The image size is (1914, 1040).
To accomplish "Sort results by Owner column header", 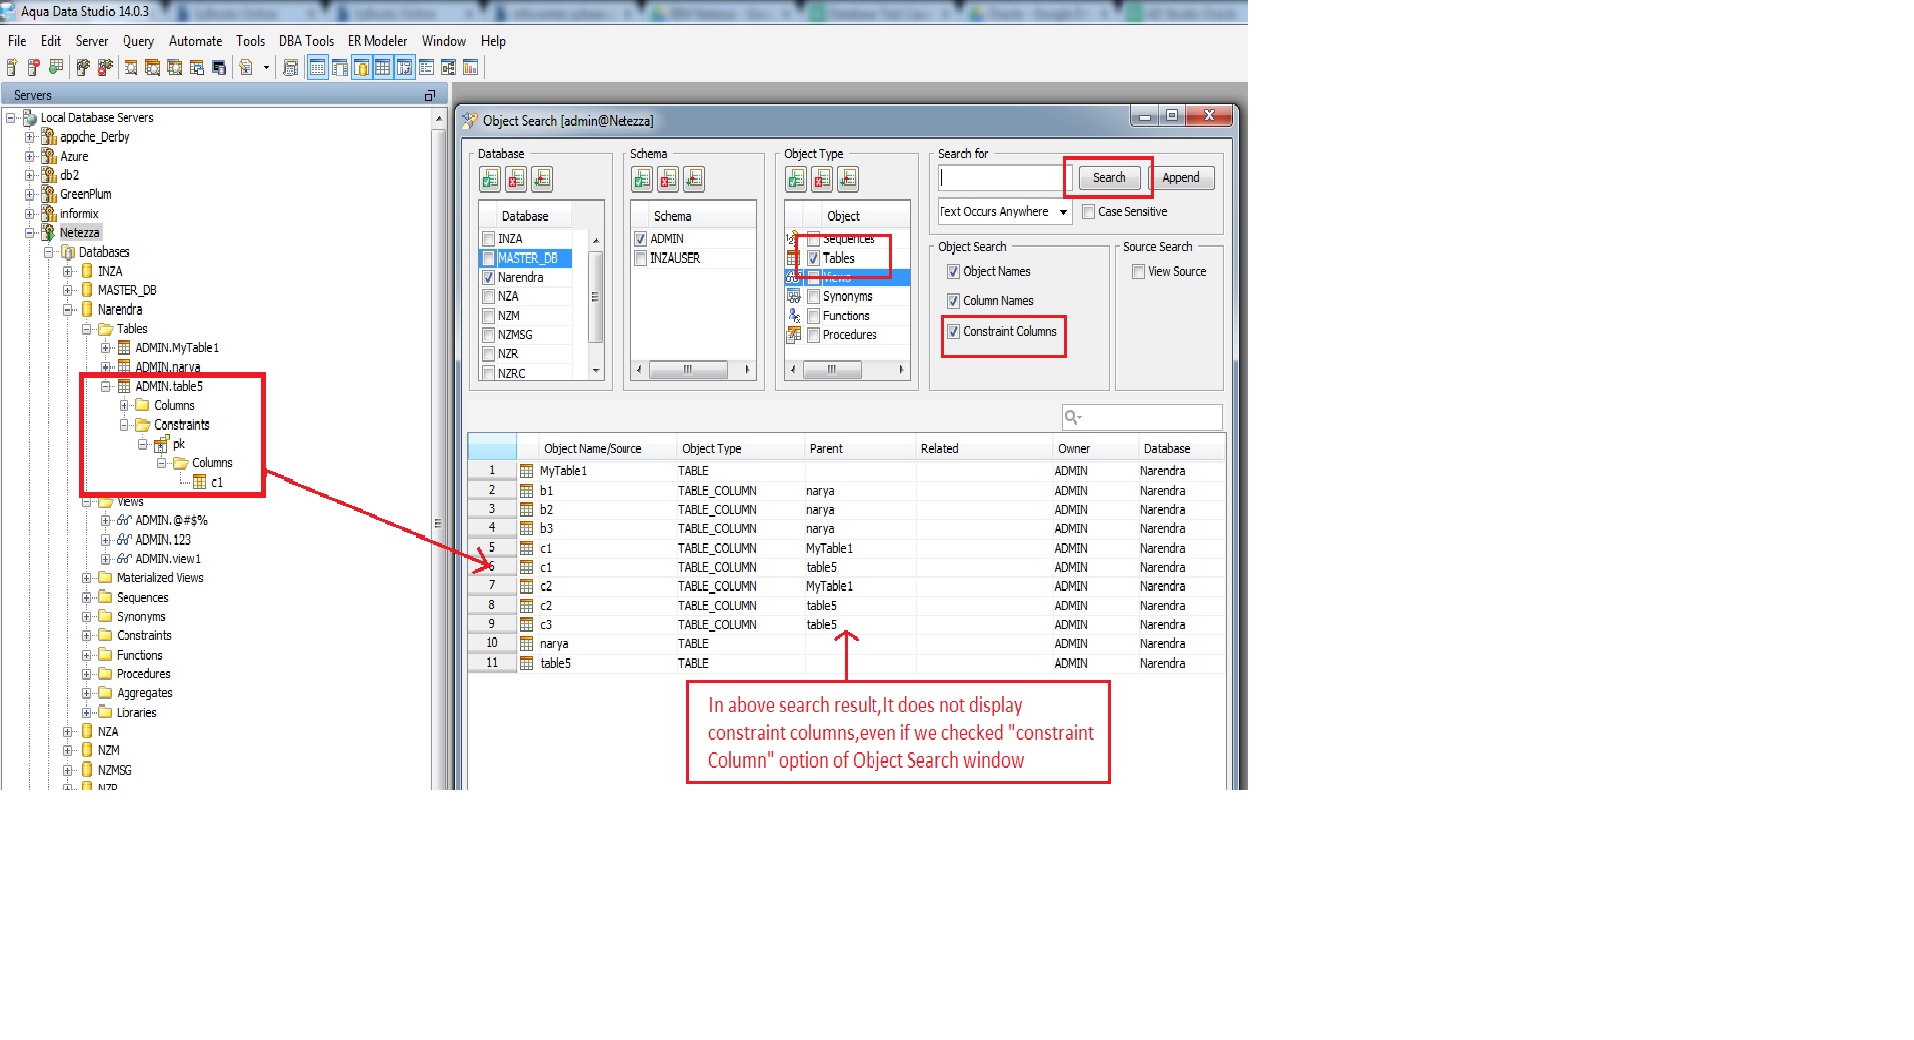I will click(1095, 449).
